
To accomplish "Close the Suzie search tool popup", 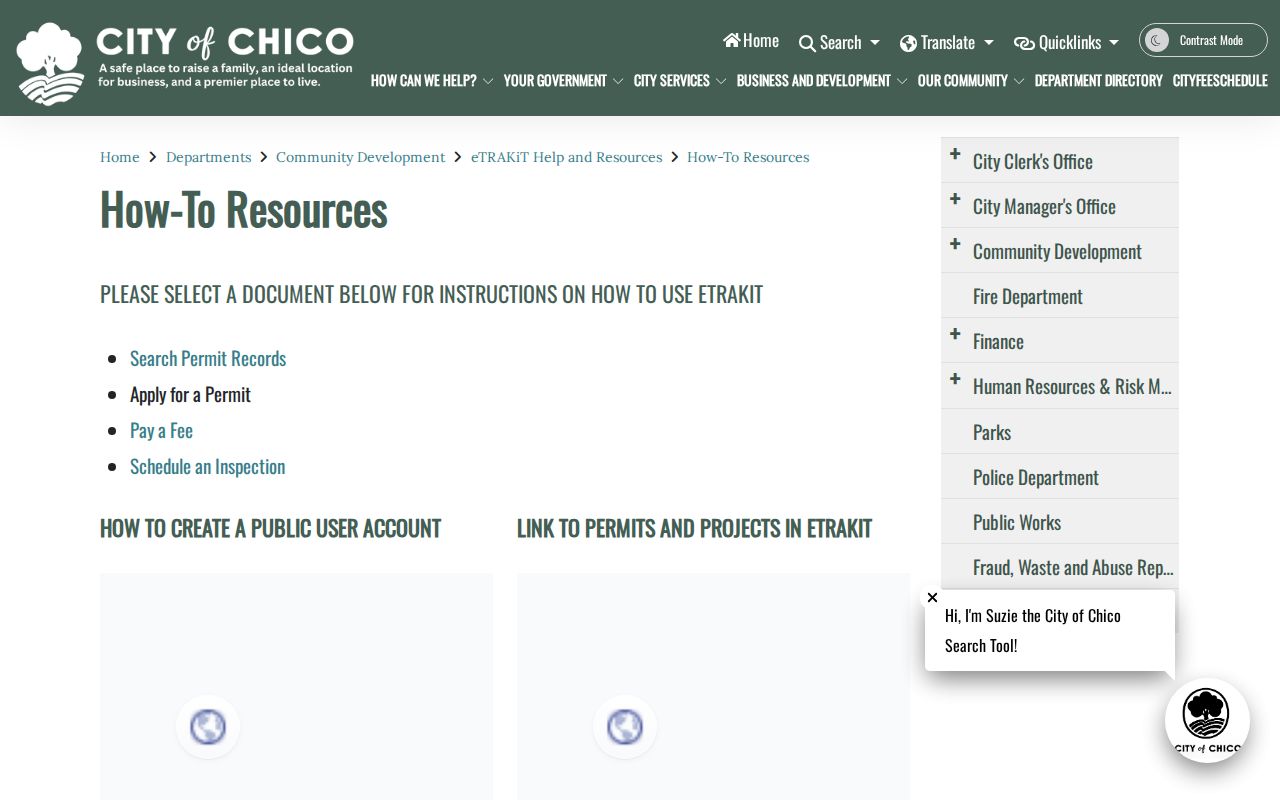I will (932, 598).
